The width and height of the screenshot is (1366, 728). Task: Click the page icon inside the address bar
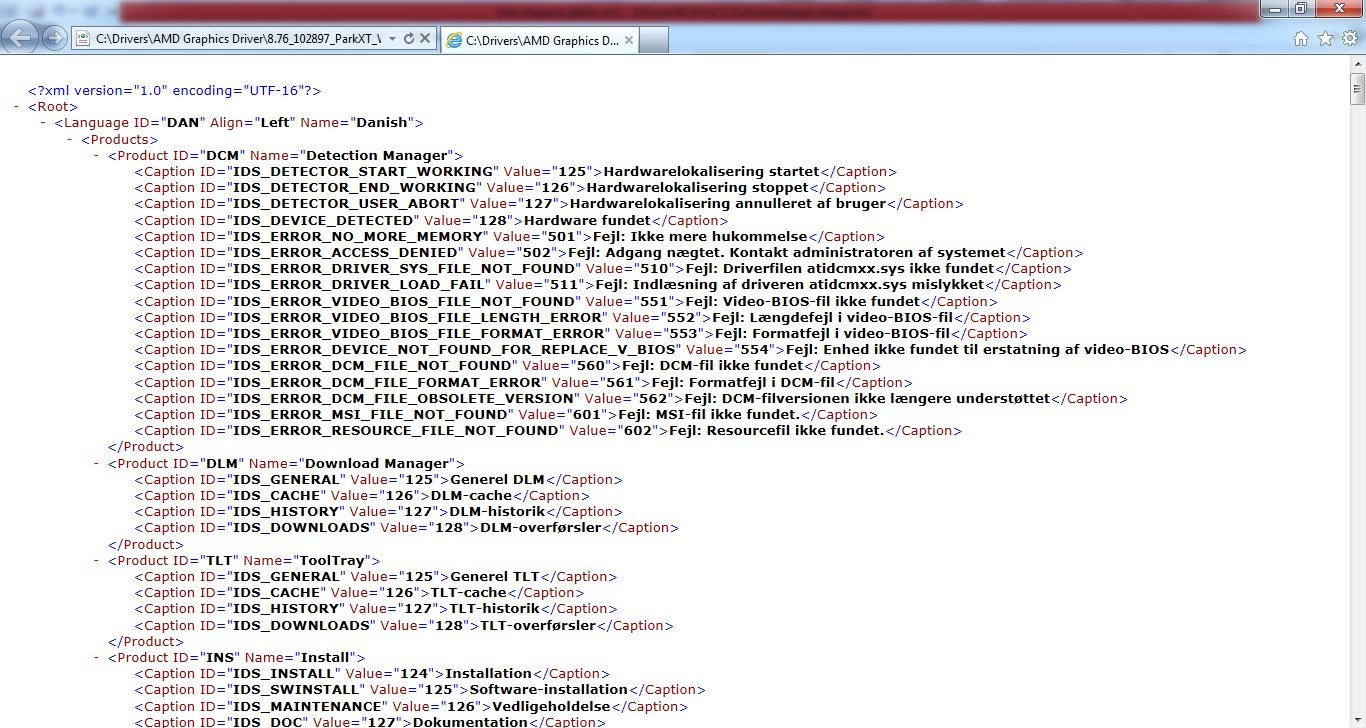(x=82, y=39)
